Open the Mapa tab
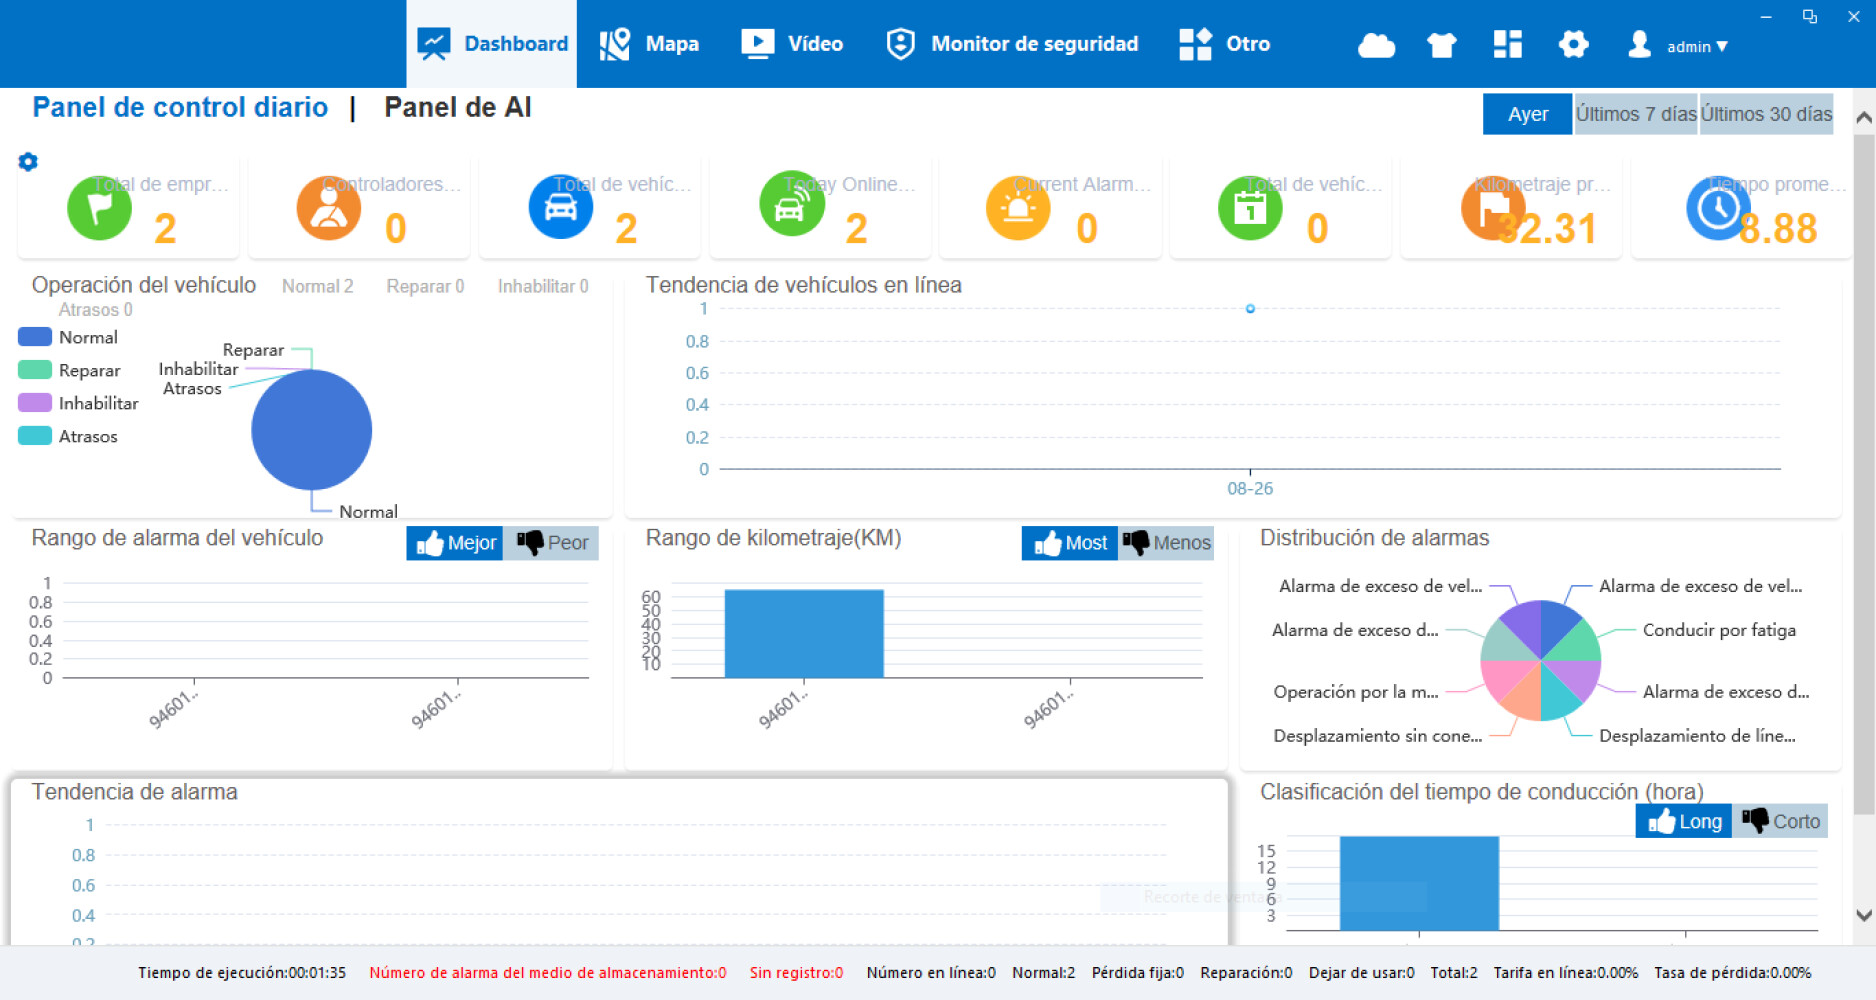The width and height of the screenshot is (1876, 1000). pos(650,44)
